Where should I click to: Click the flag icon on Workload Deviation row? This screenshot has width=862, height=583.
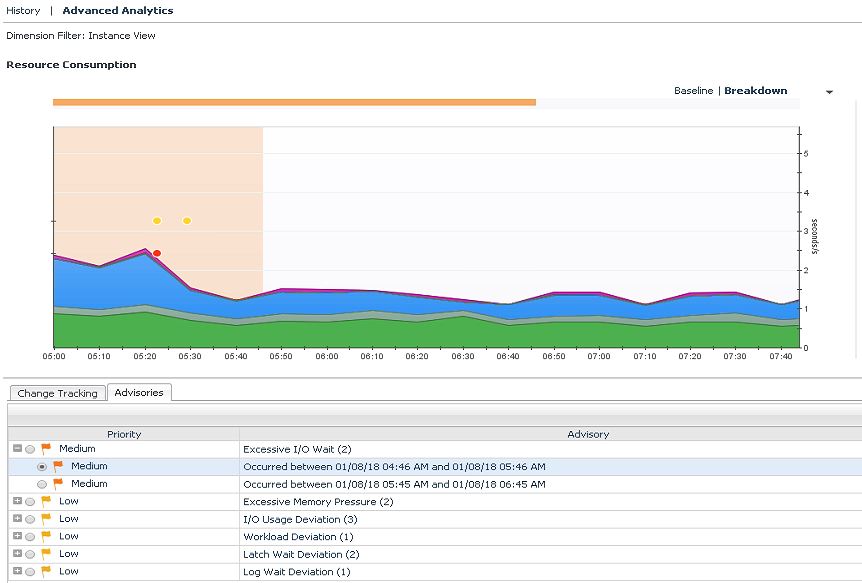point(46,537)
